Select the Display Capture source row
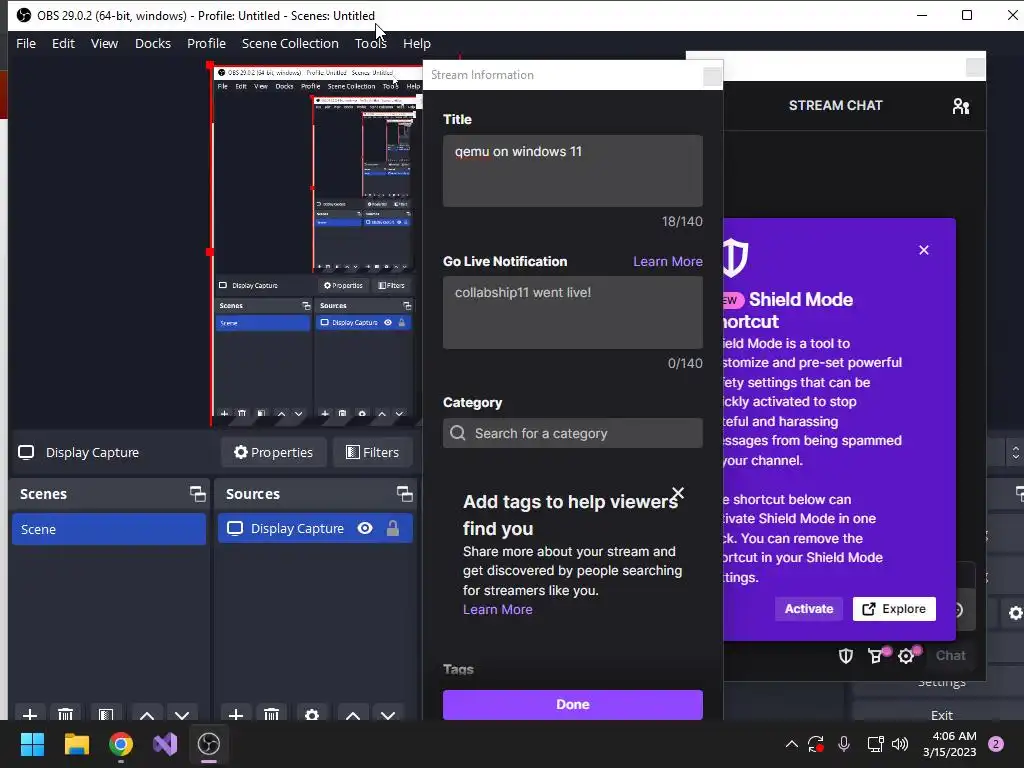The image size is (1024, 768). 315,528
